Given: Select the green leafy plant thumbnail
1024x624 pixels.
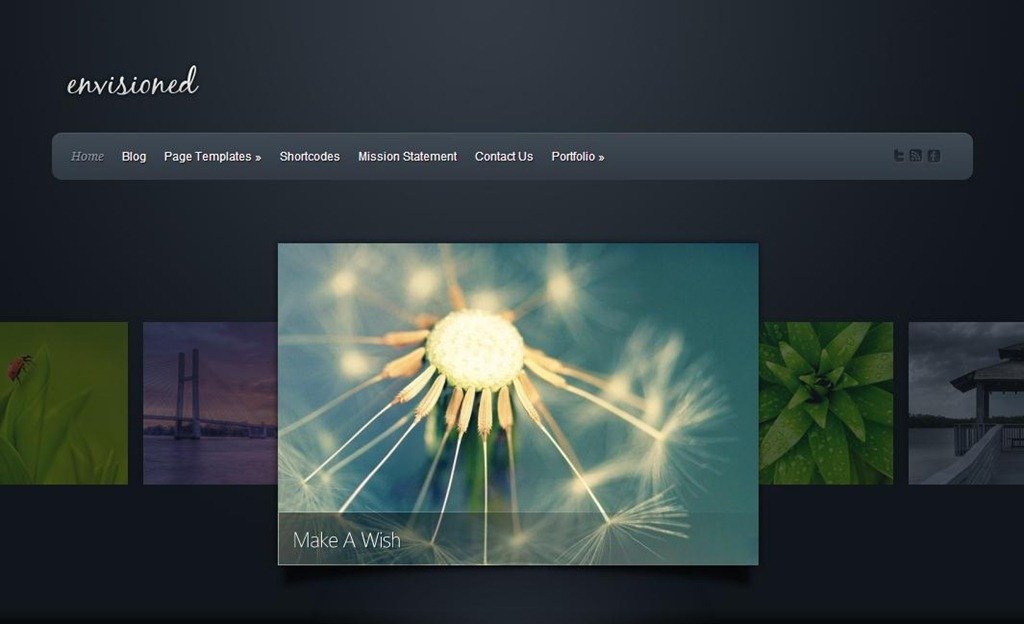Looking at the screenshot, I should tap(826, 403).
